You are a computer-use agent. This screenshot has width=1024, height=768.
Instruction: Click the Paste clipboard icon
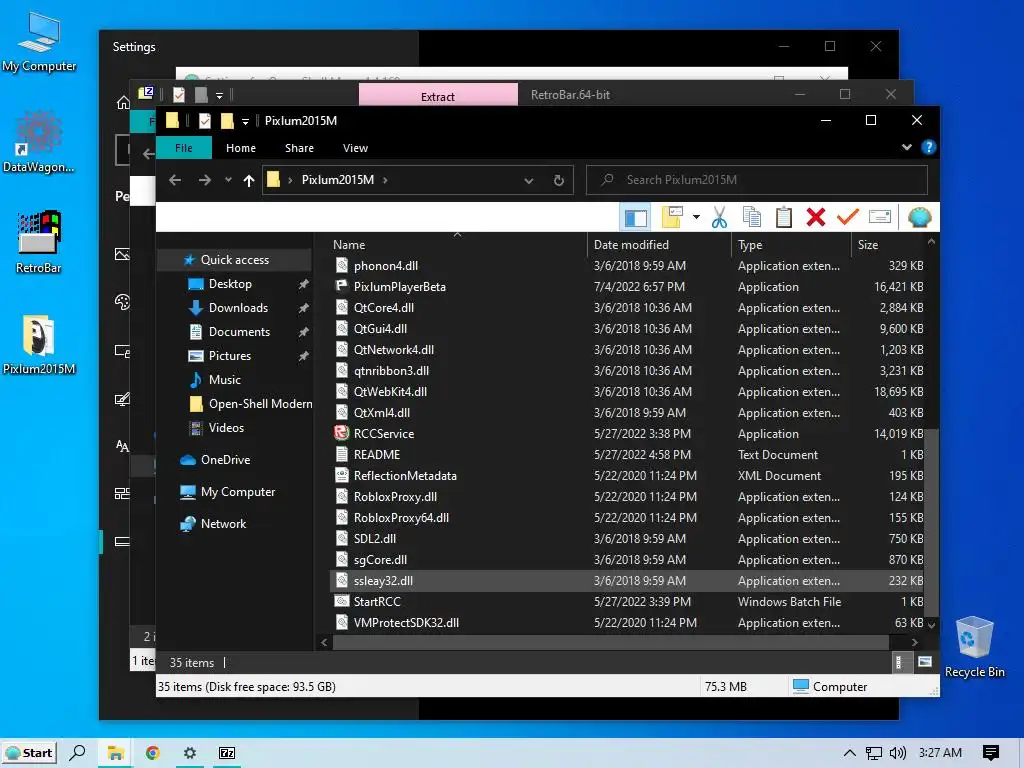(784, 217)
